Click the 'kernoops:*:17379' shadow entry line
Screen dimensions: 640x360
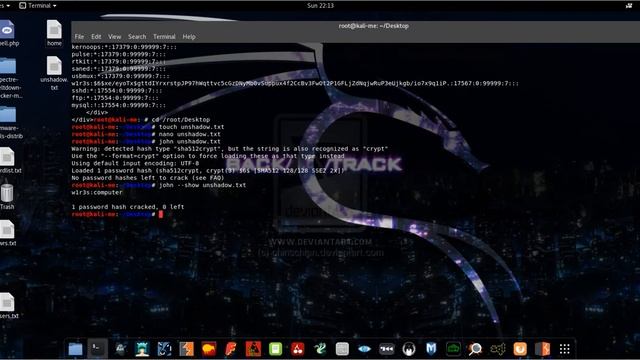click(x=124, y=47)
